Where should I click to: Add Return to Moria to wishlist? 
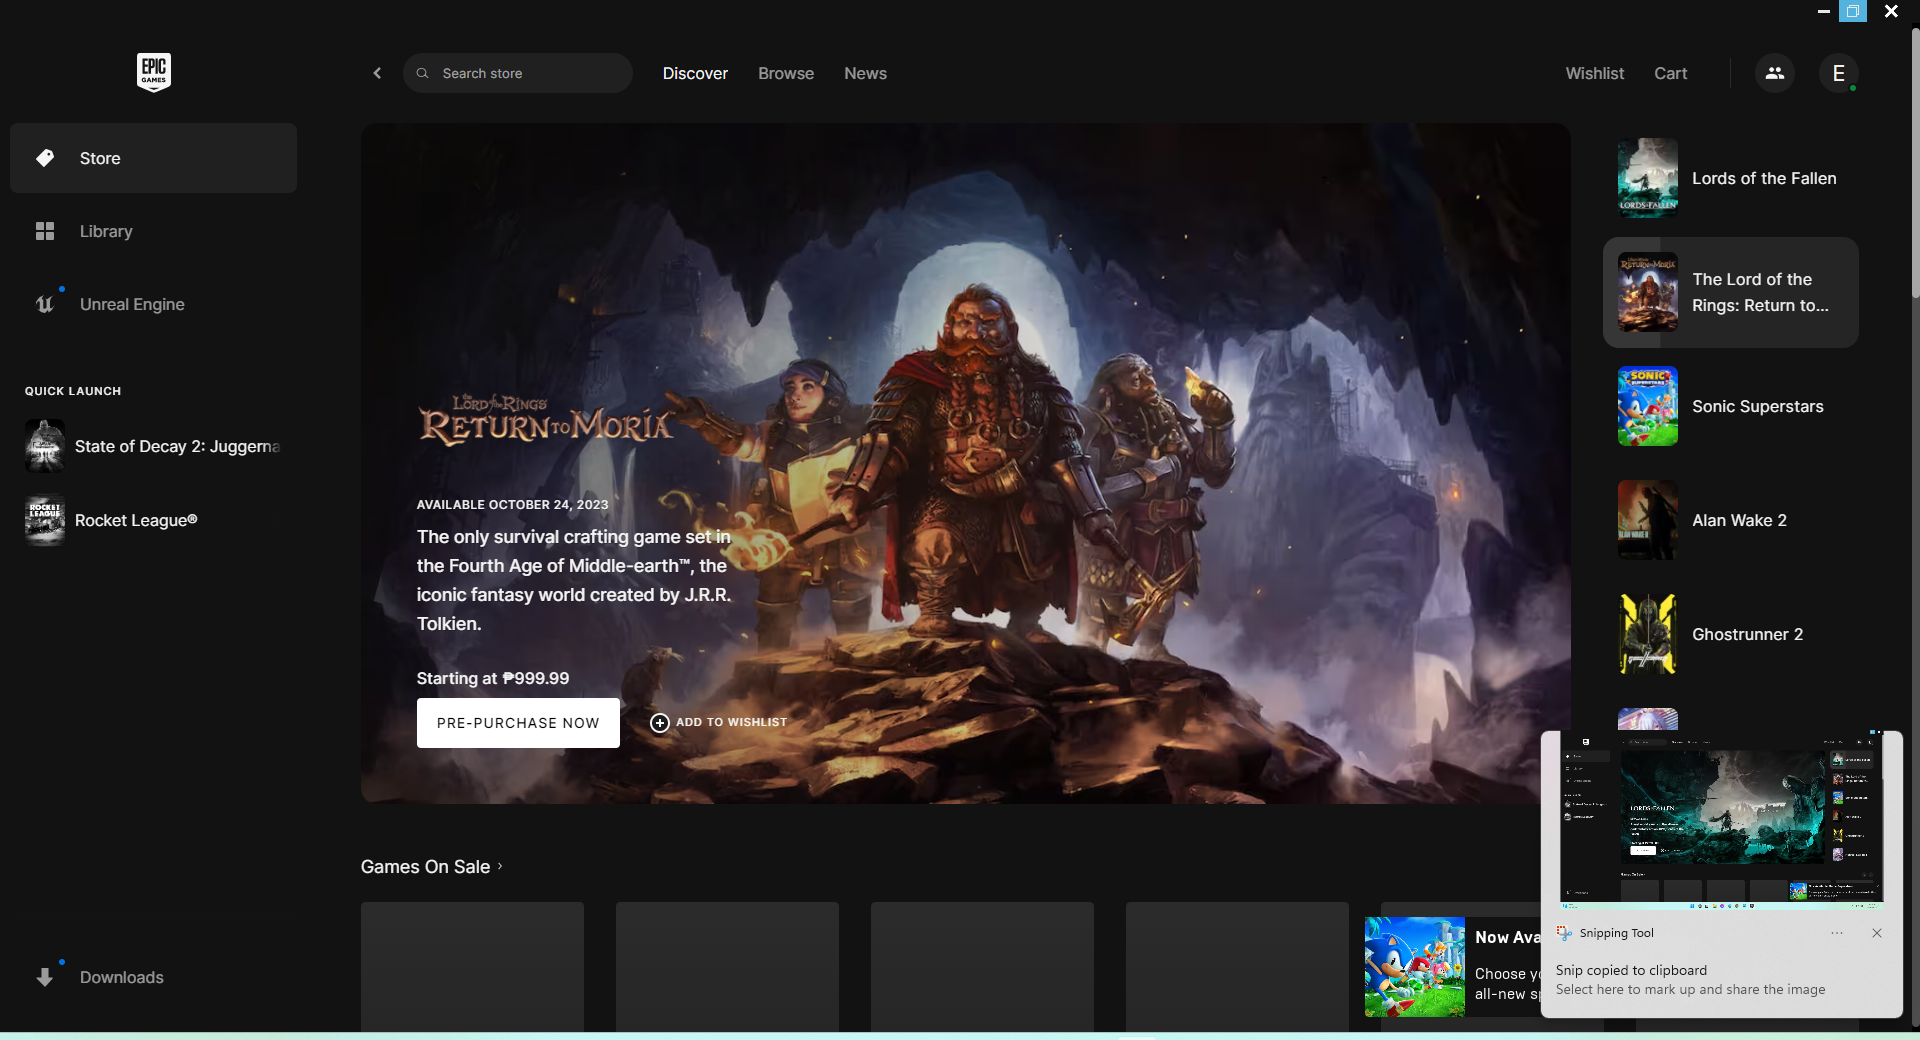click(x=719, y=722)
